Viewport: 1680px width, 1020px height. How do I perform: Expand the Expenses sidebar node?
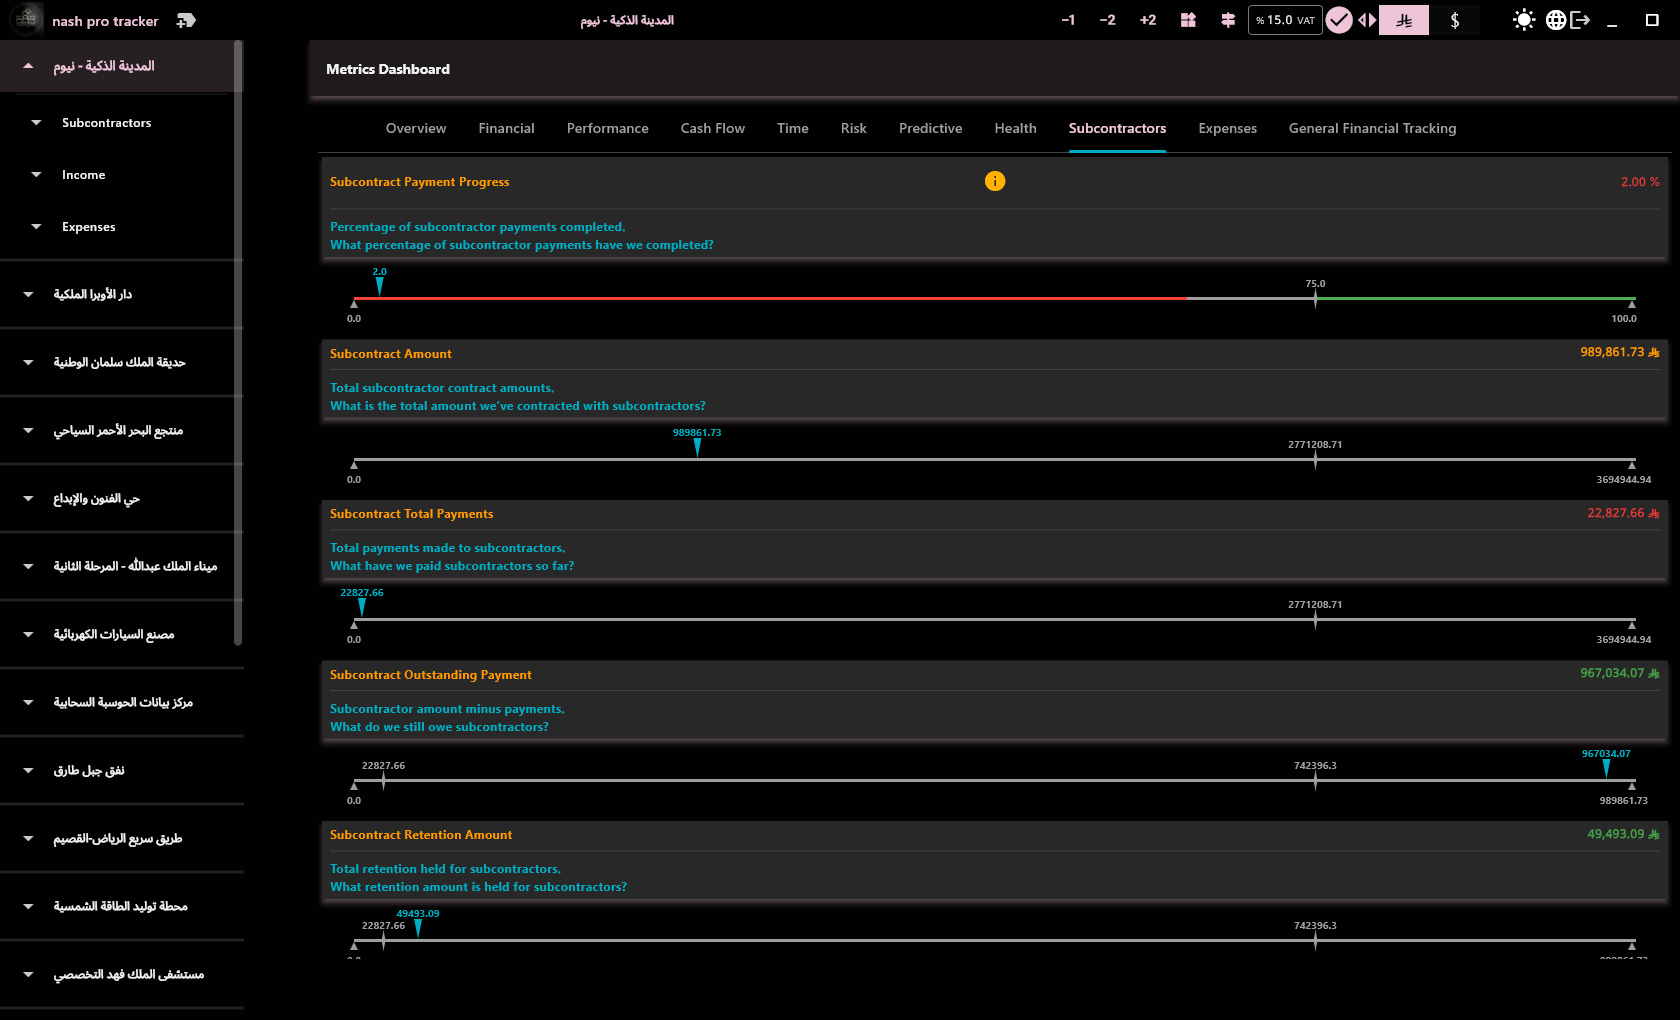coord(36,227)
